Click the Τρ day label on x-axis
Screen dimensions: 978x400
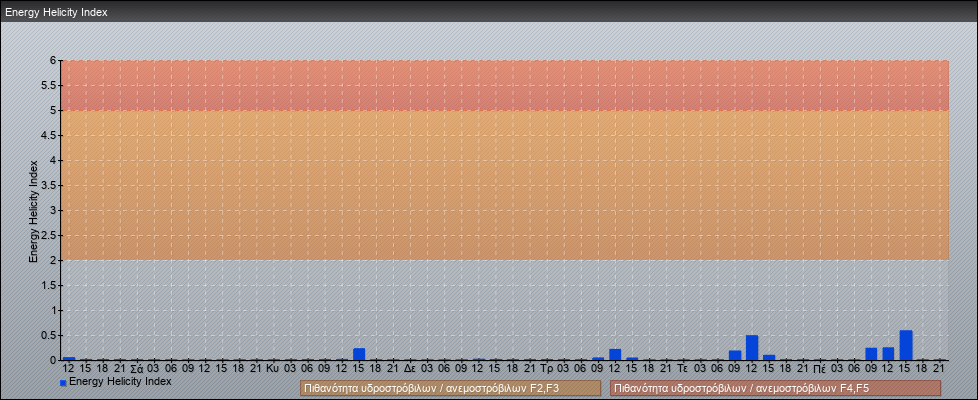coord(547,368)
